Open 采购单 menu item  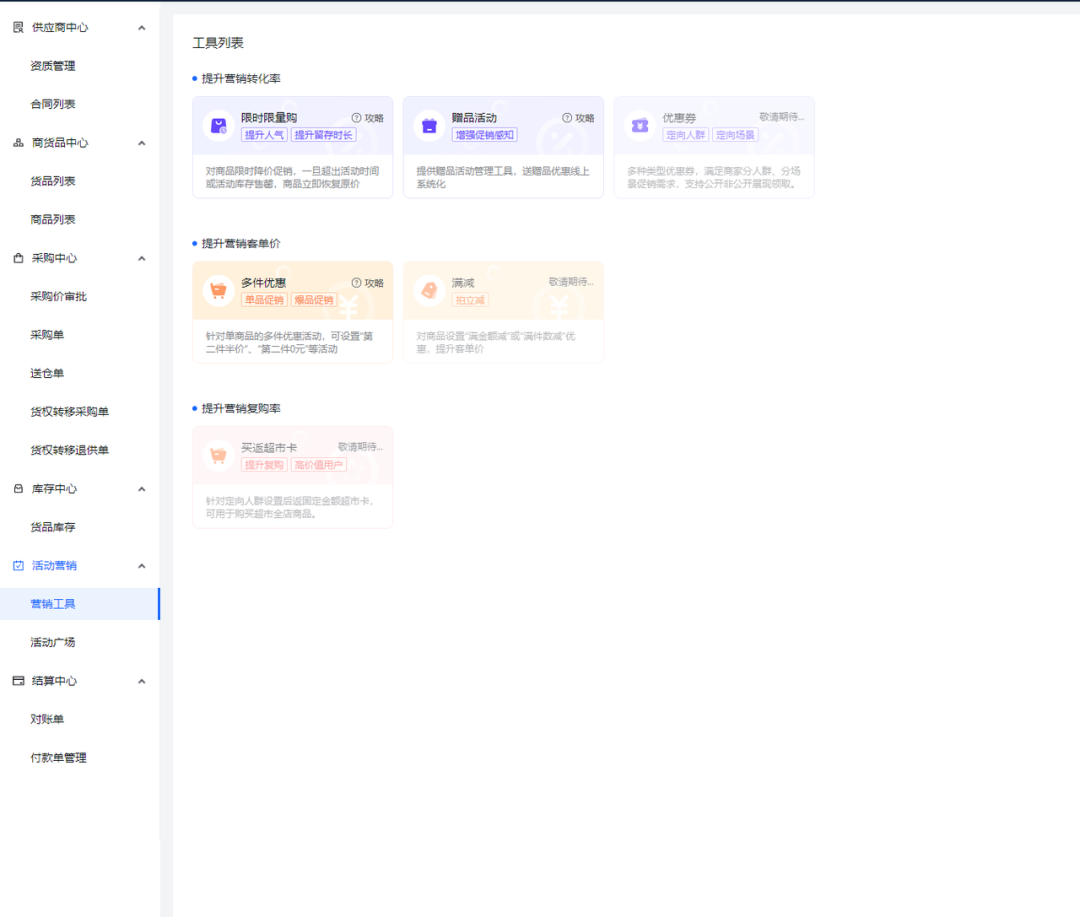pos(47,335)
